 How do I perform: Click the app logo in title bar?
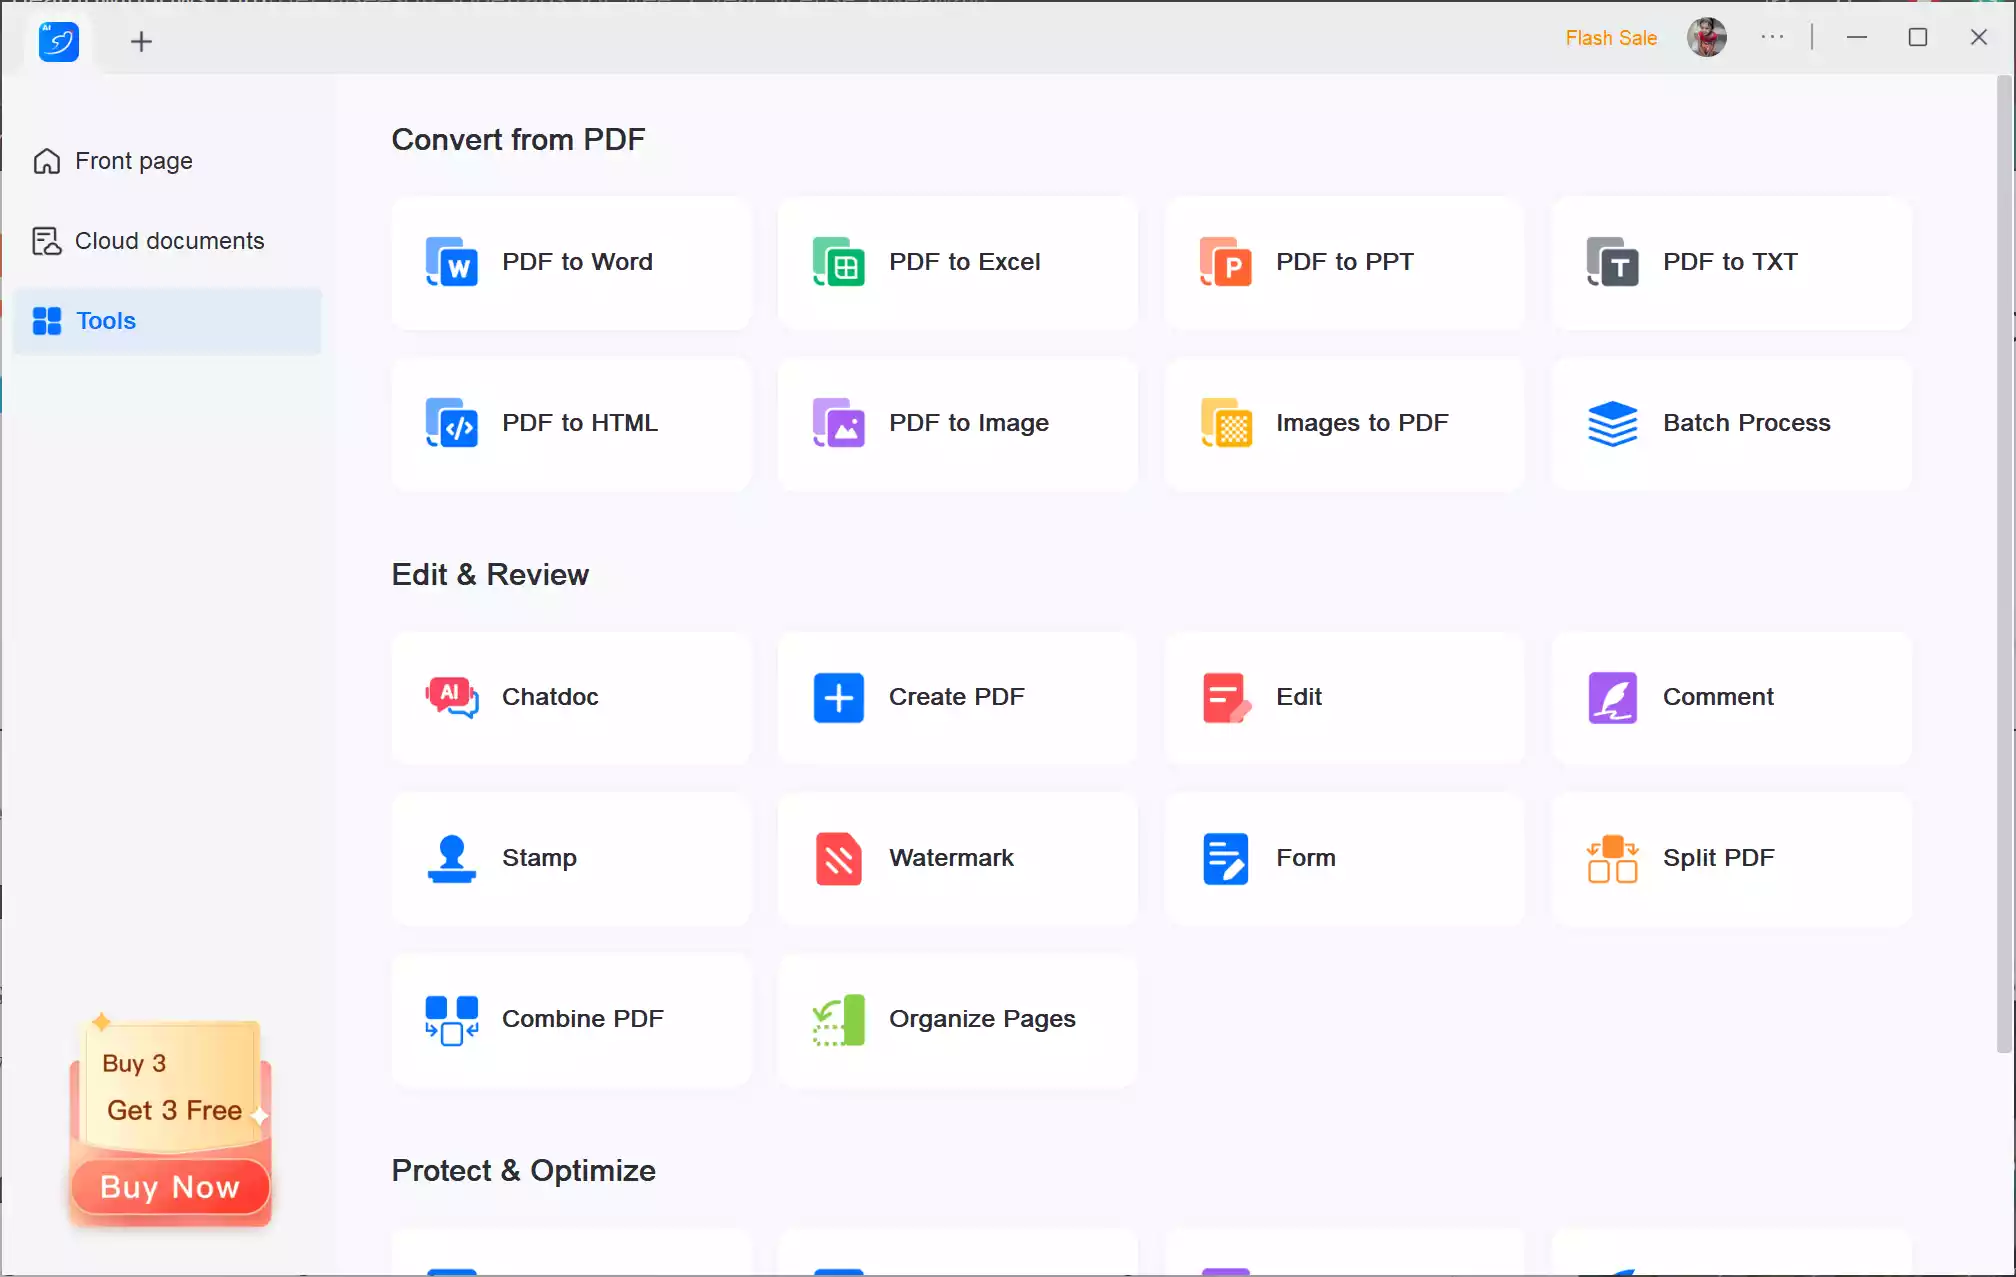coord(58,41)
